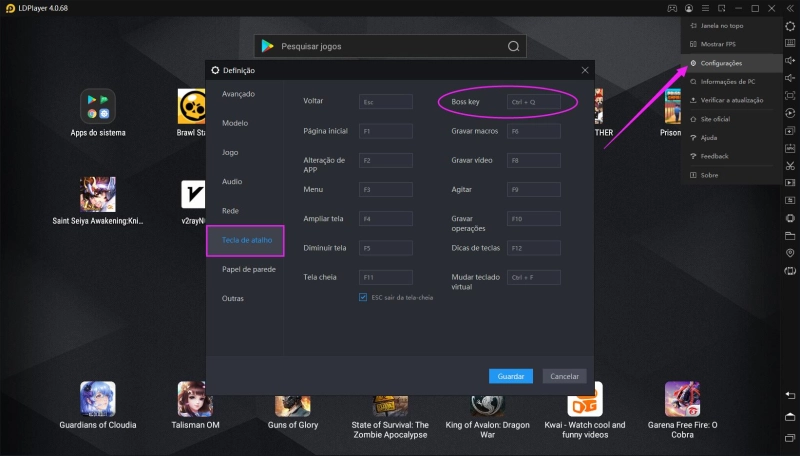
Task: Click the search magnifier in Pesquisar jogos bar
Action: [513, 46]
